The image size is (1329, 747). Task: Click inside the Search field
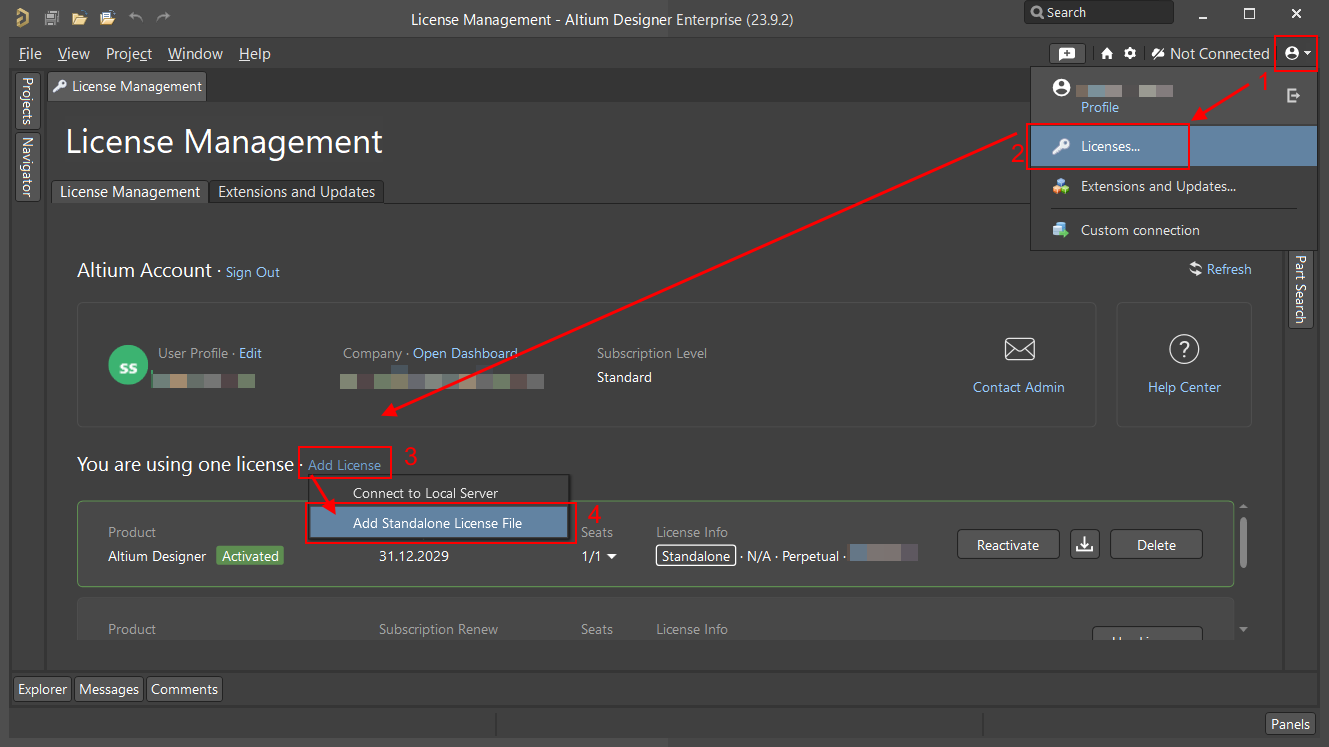(1100, 12)
